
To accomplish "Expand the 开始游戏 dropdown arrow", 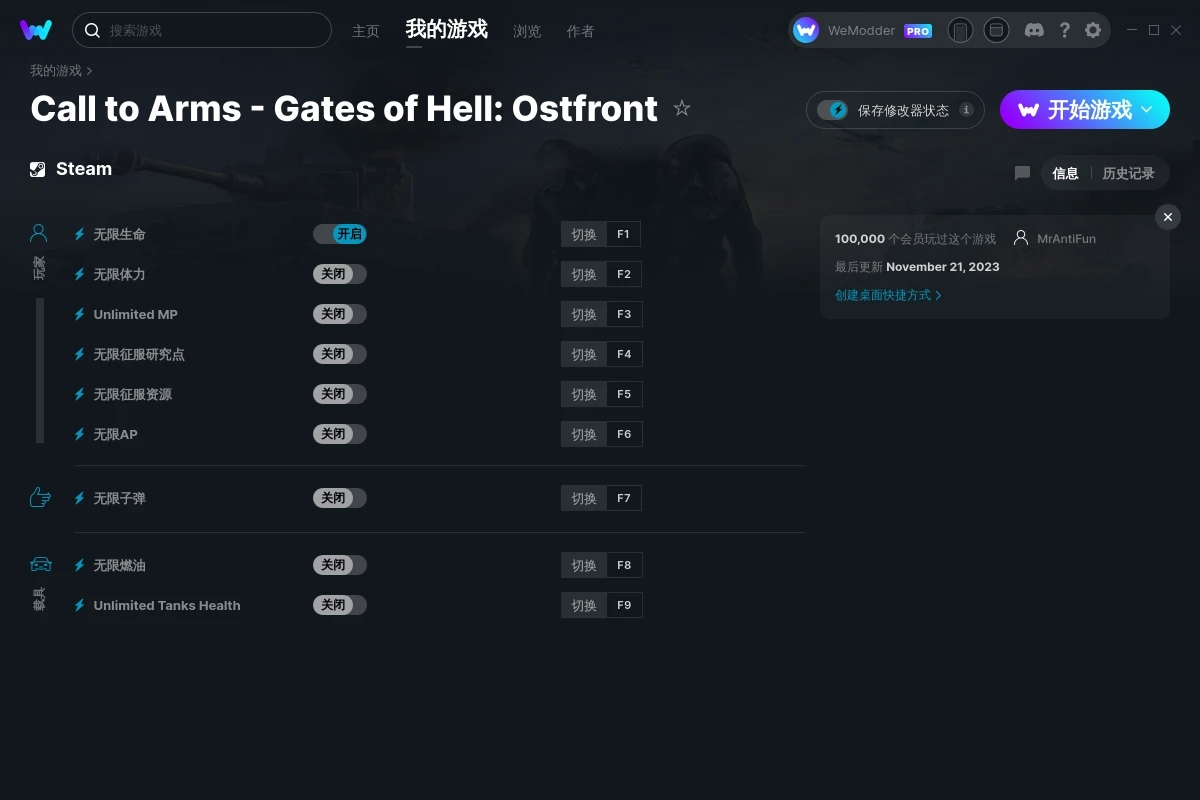I will tap(1147, 110).
